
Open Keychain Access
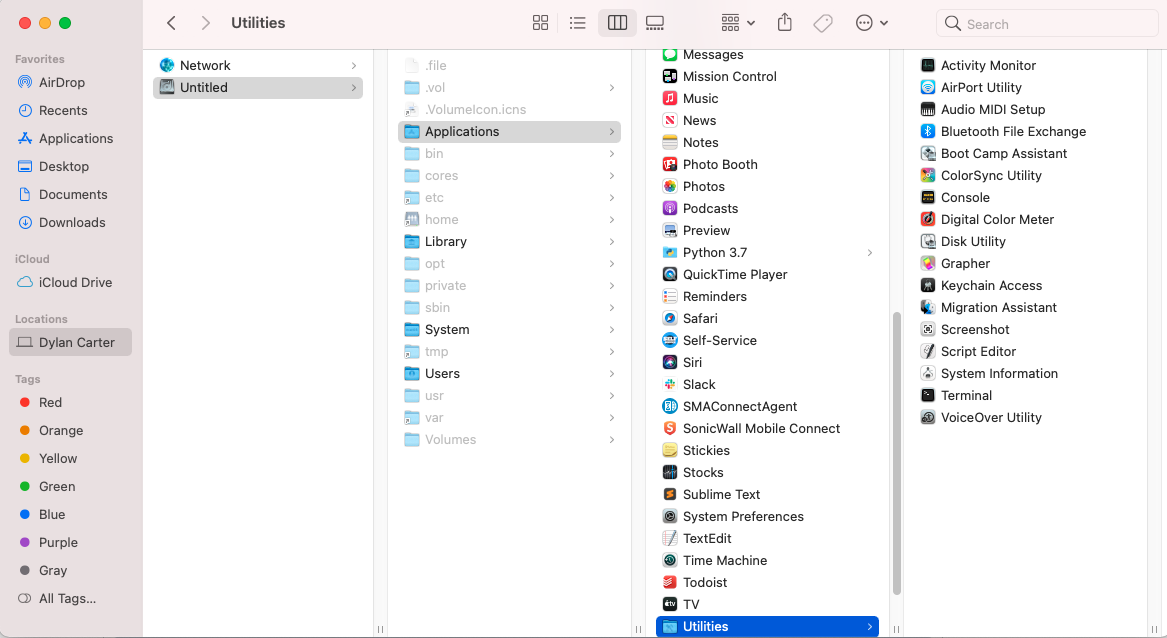point(990,285)
